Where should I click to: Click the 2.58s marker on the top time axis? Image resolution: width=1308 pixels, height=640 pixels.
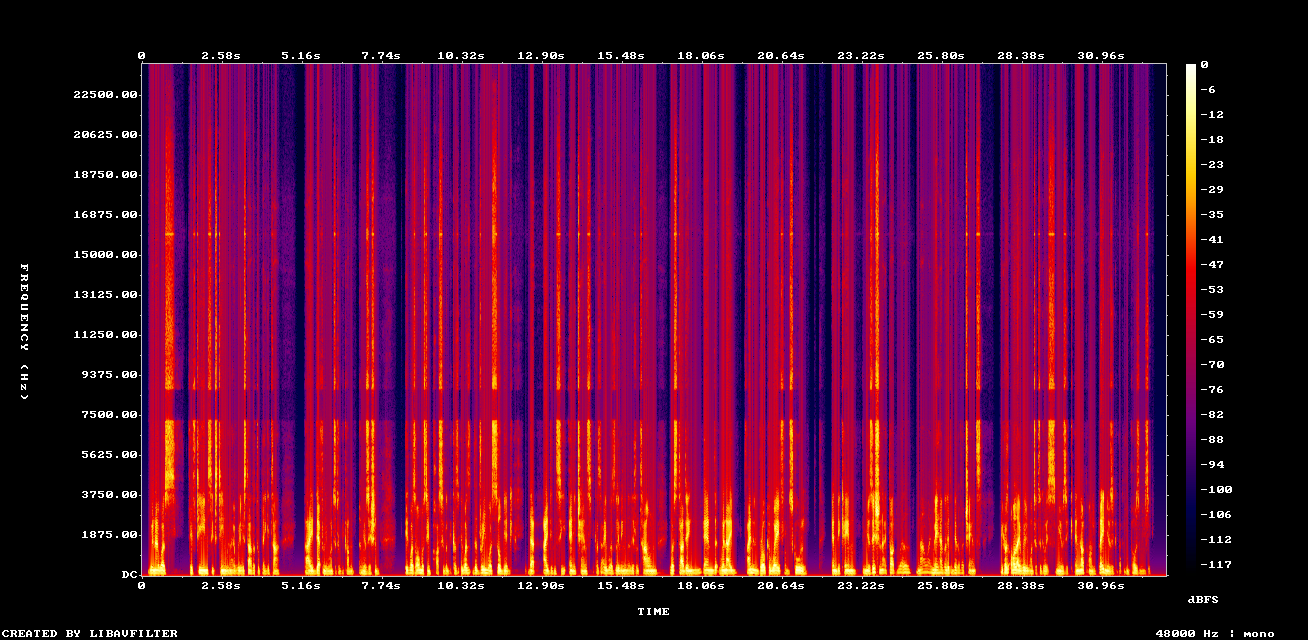220,55
